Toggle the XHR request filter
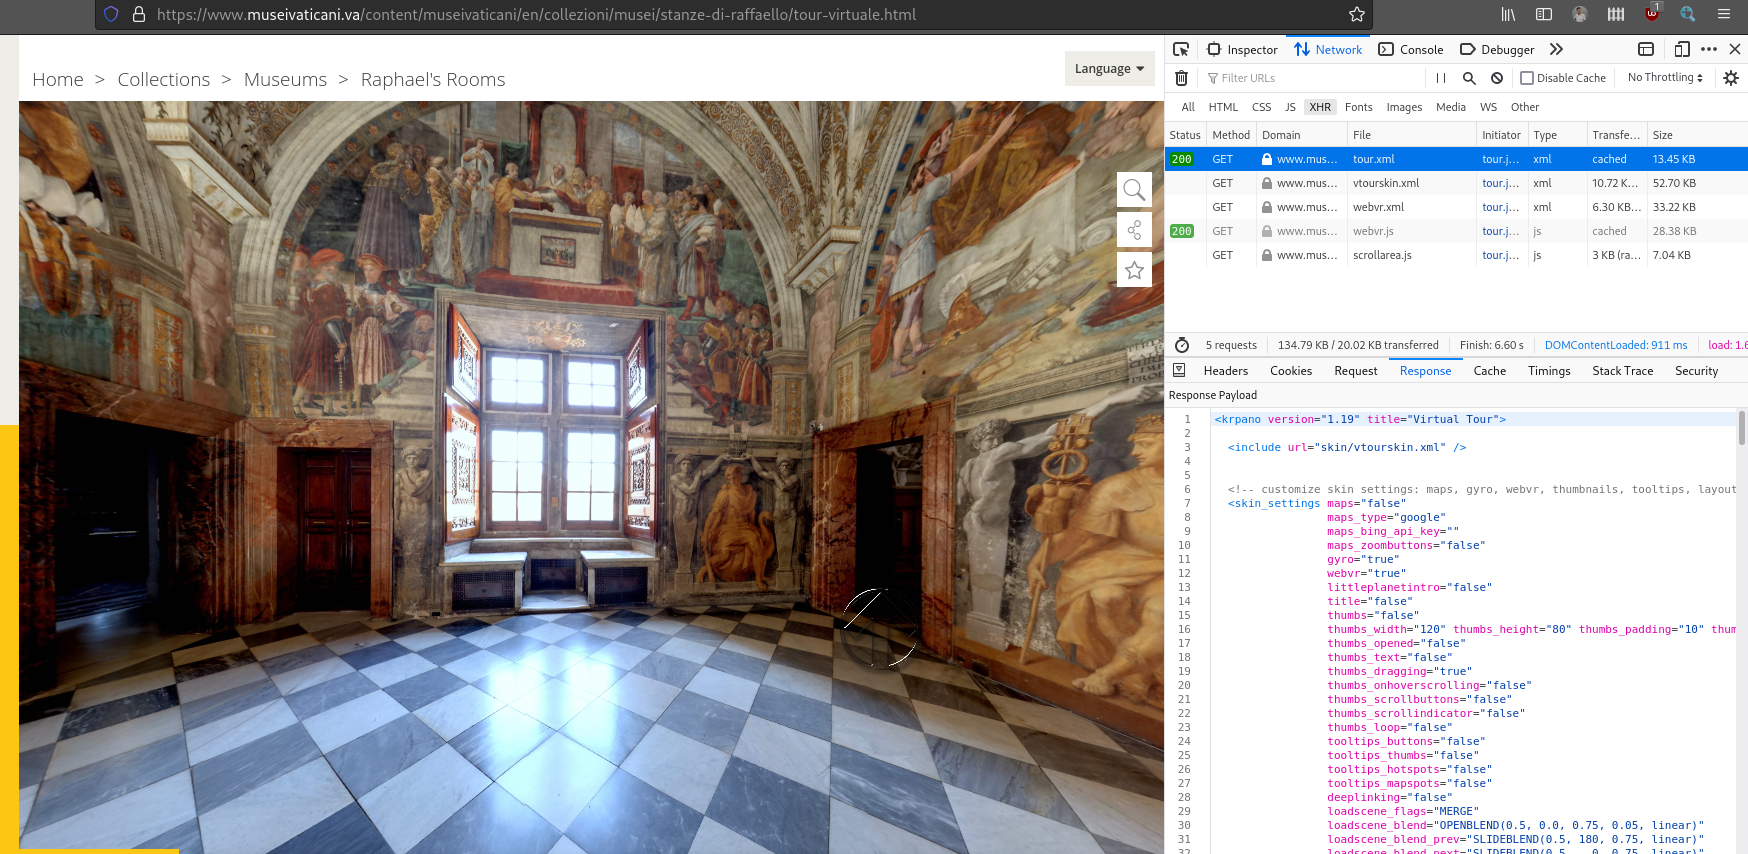 pos(1321,107)
